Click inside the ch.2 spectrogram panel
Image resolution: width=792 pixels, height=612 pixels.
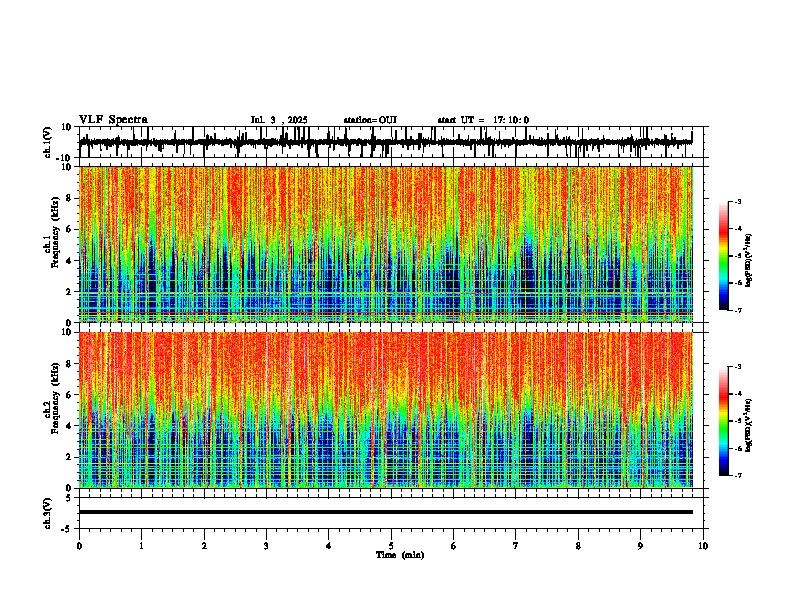pyautogui.click(x=386, y=410)
